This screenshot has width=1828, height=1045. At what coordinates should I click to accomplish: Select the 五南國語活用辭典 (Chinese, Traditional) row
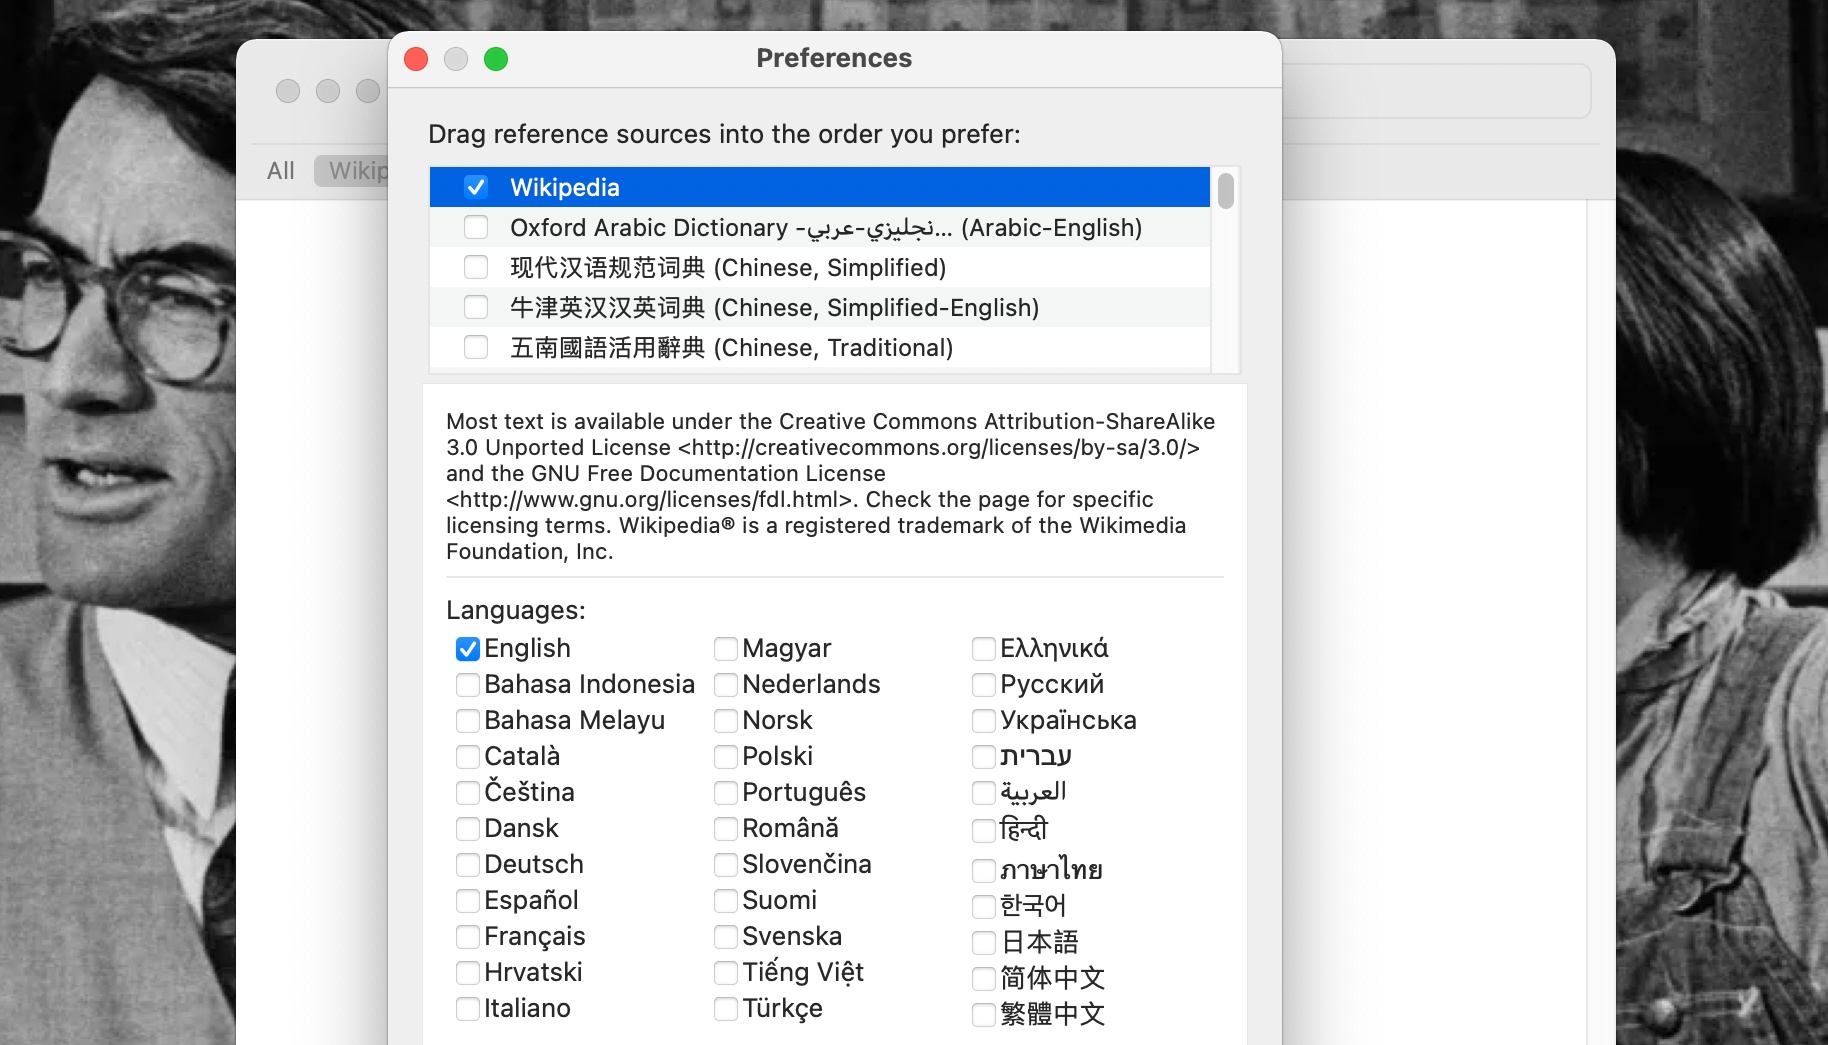pyautogui.click(x=820, y=347)
